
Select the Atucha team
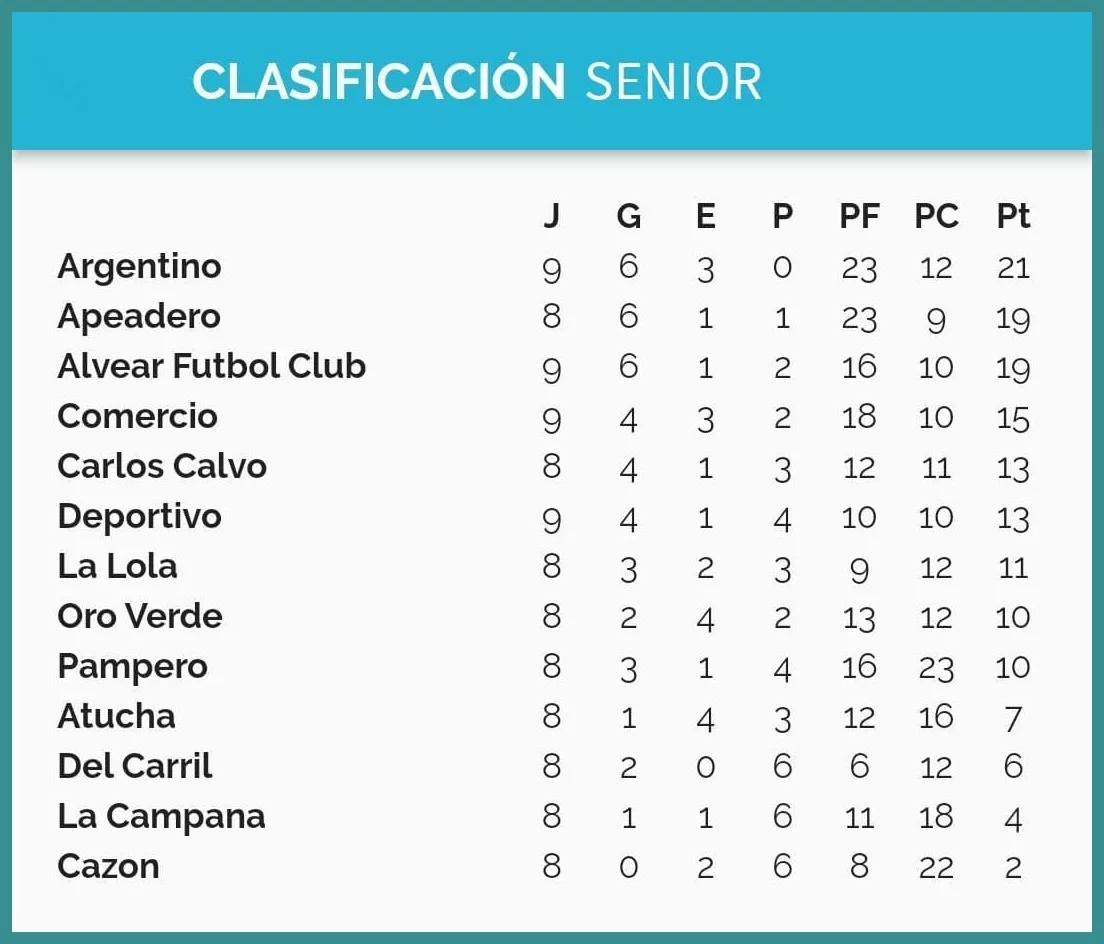pos(116,717)
